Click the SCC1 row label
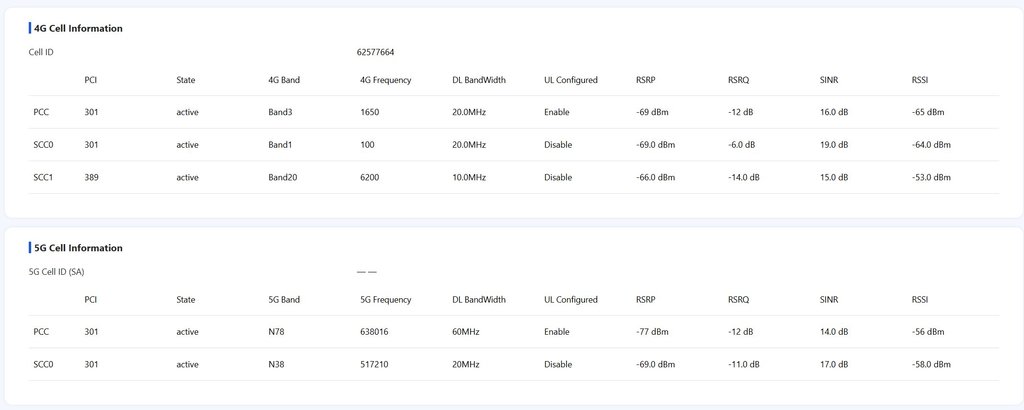1024x410 pixels. coord(43,177)
